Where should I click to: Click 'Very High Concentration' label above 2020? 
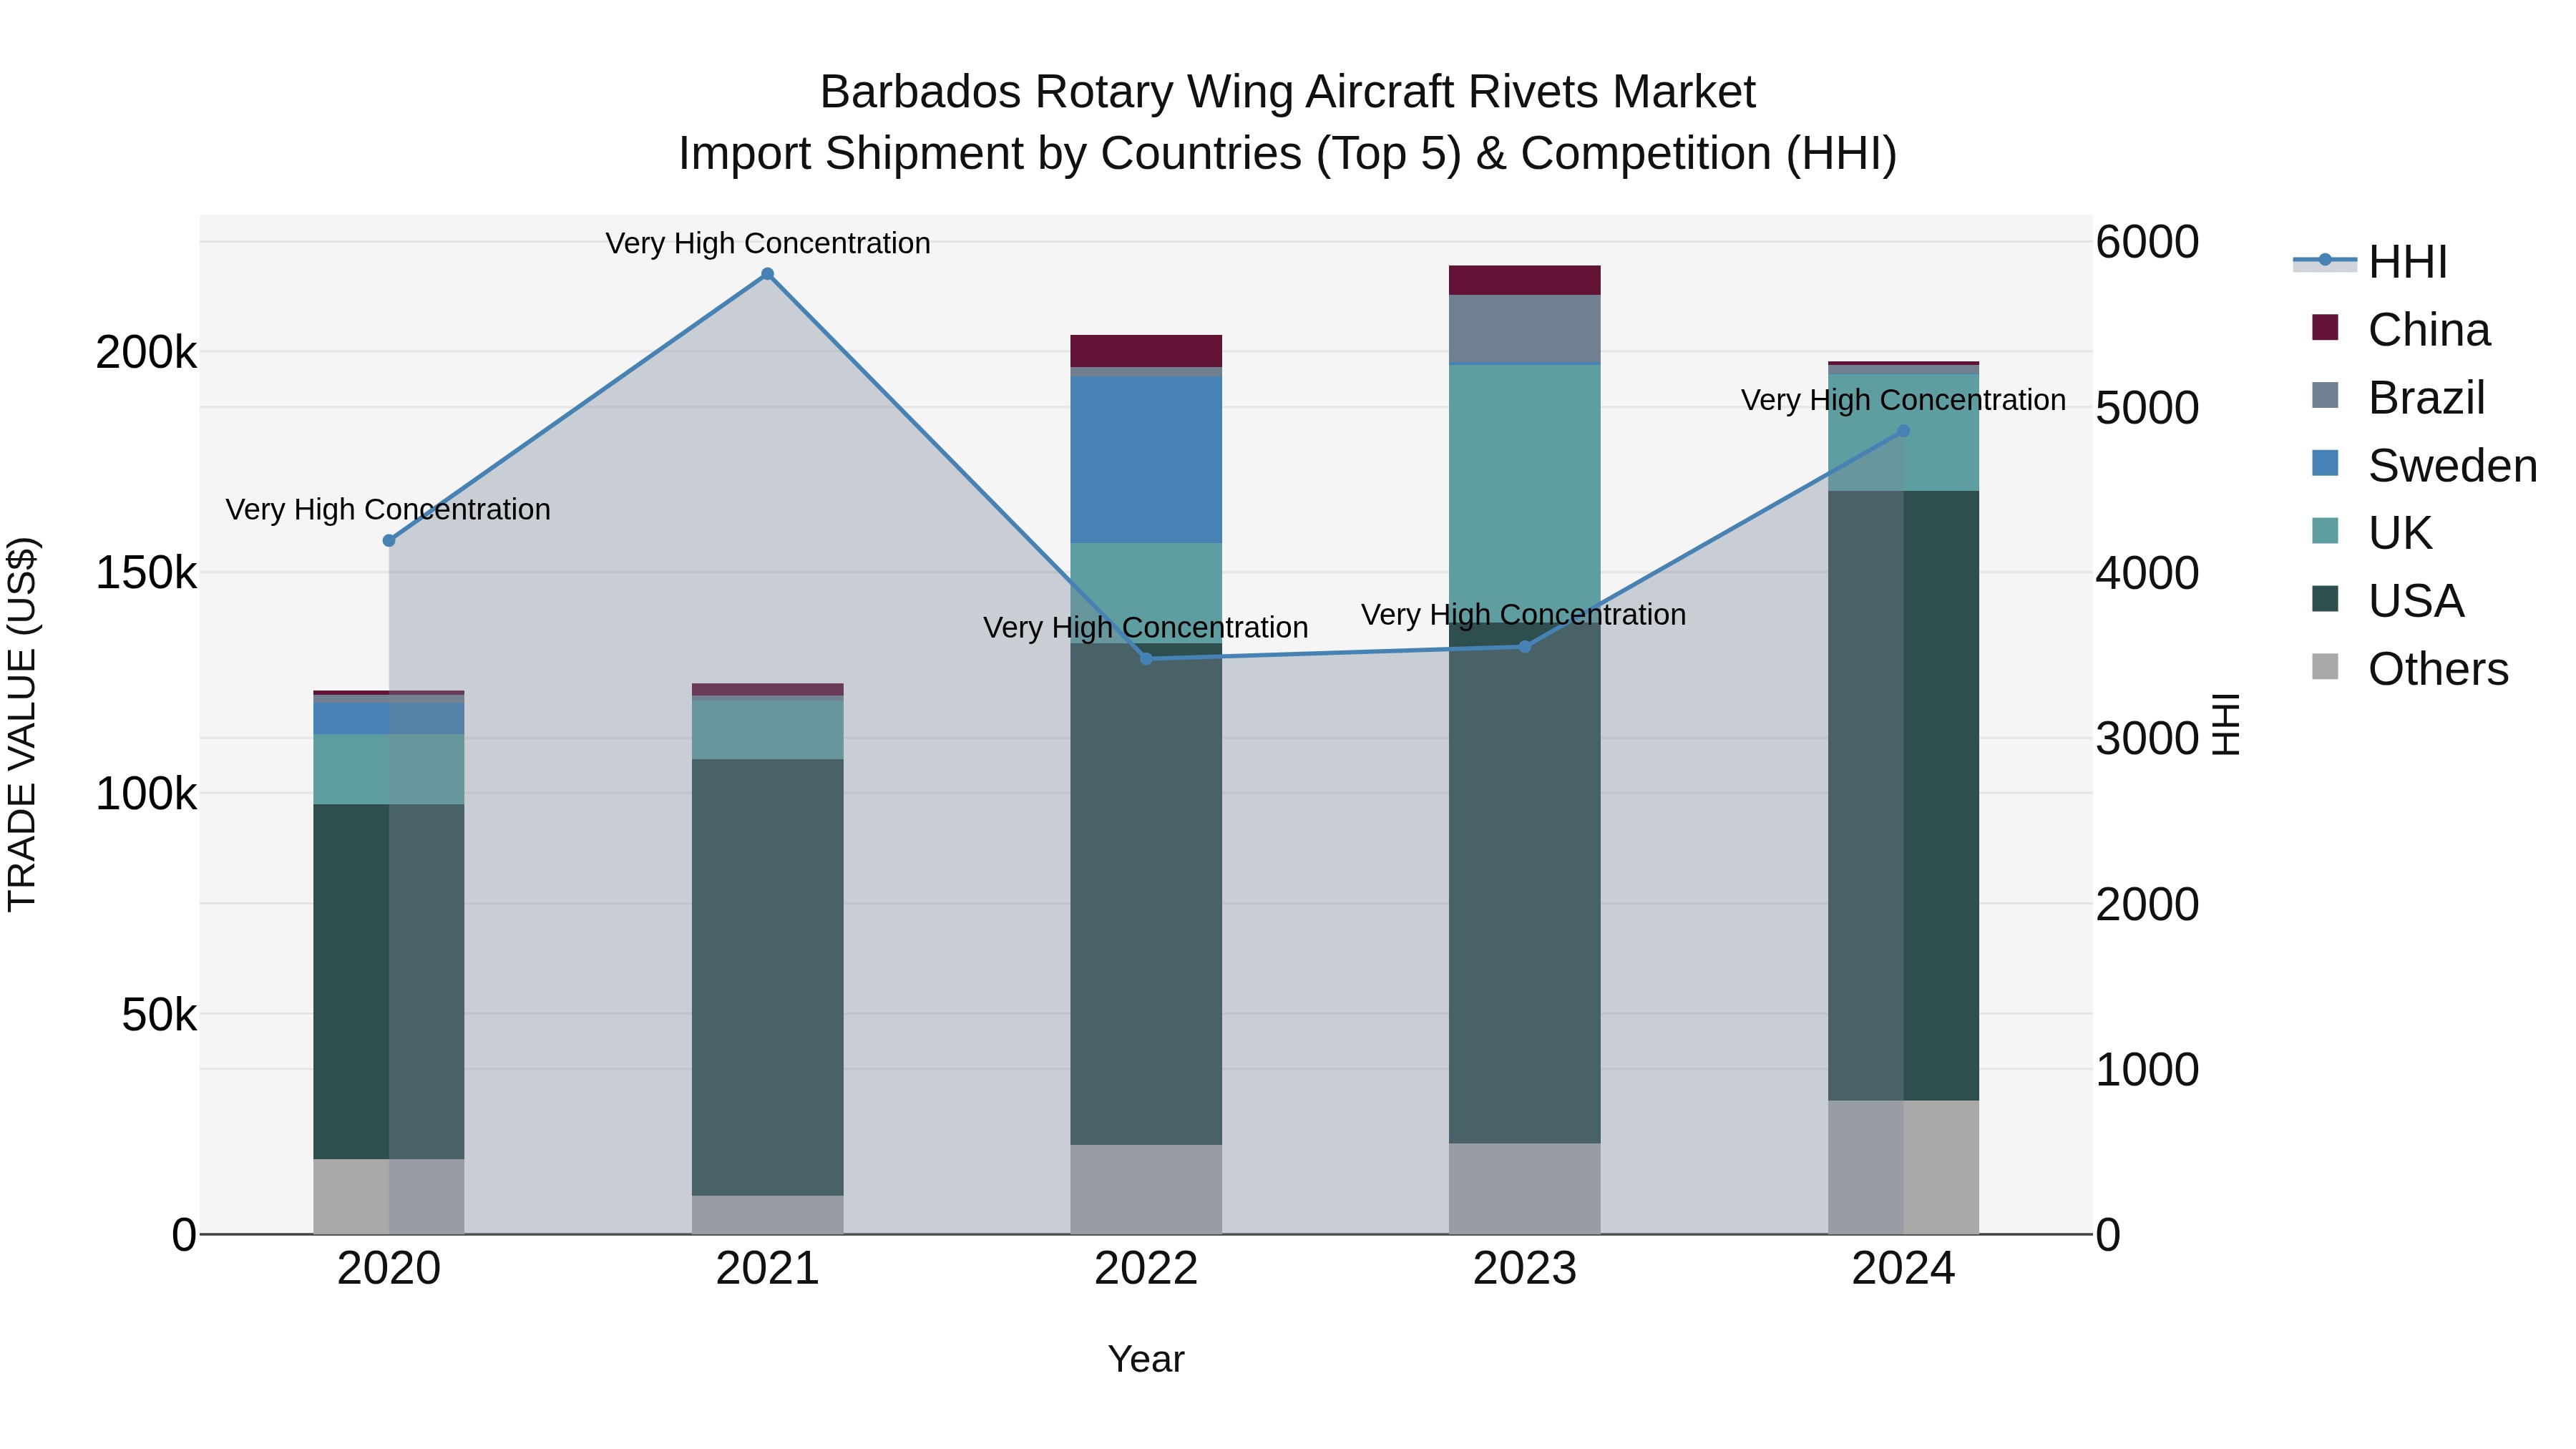tap(388, 509)
